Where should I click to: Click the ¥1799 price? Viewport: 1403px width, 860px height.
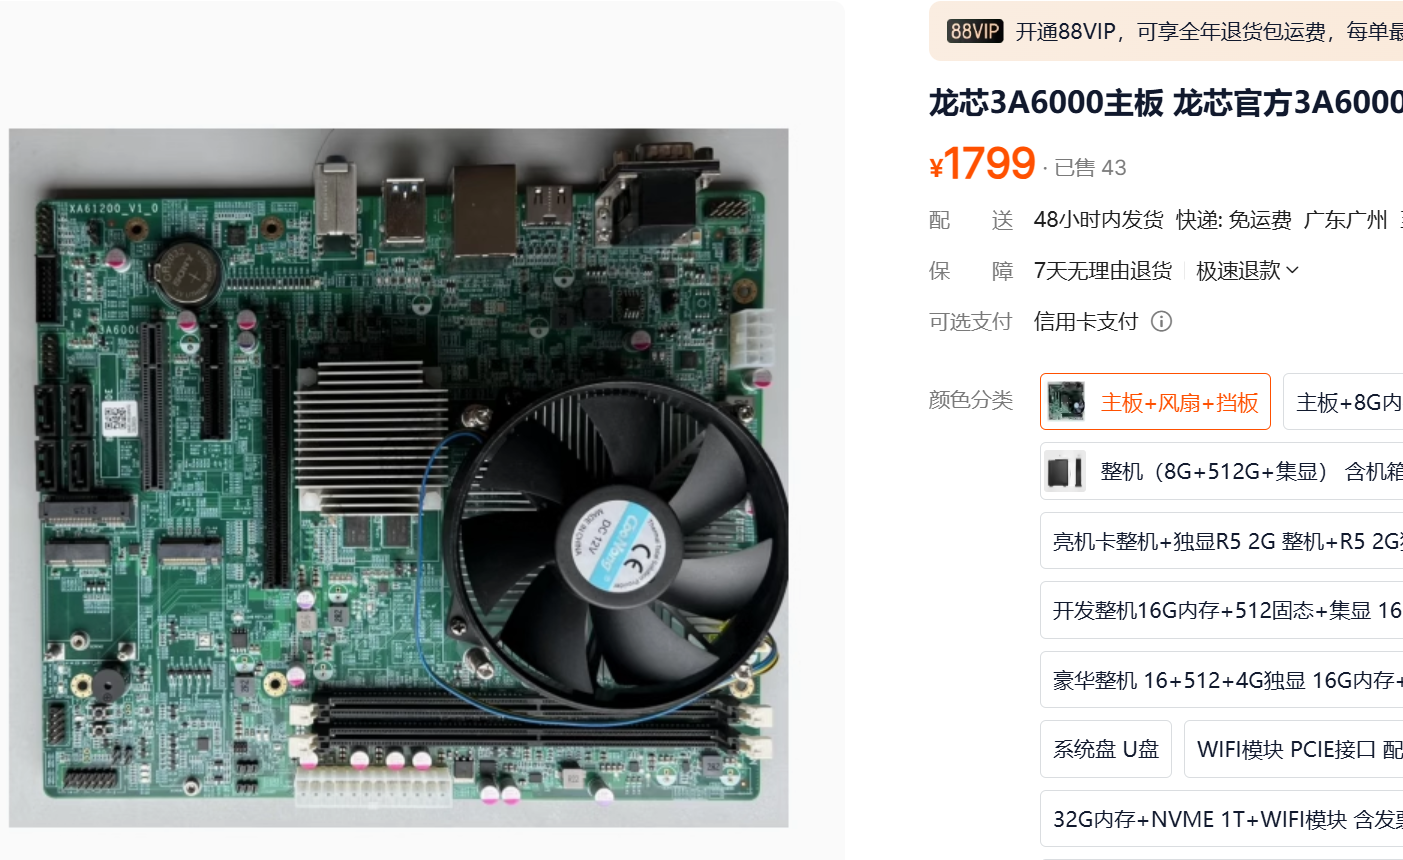[x=982, y=163]
